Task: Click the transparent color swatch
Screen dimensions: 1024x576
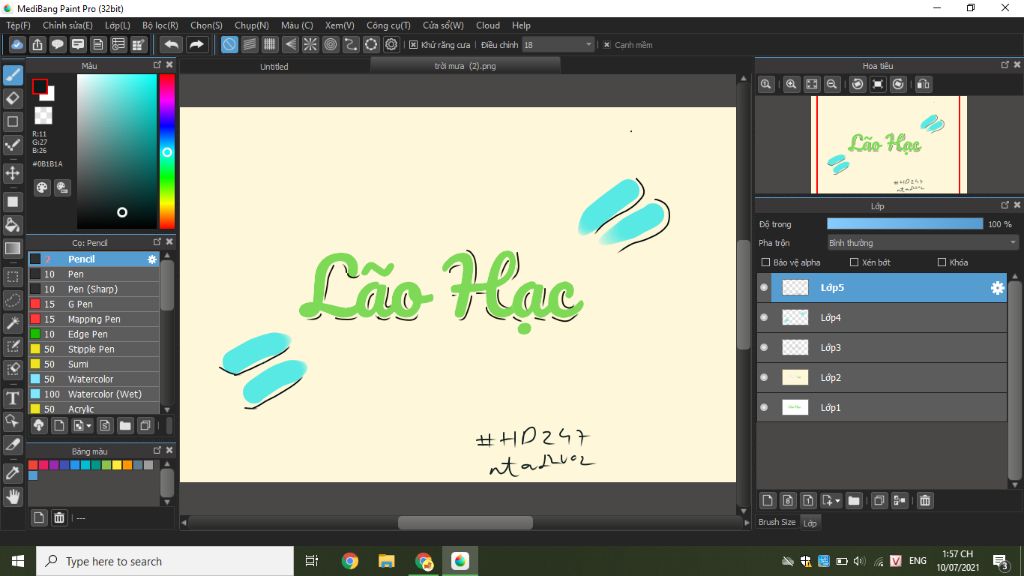Action: click(x=43, y=116)
